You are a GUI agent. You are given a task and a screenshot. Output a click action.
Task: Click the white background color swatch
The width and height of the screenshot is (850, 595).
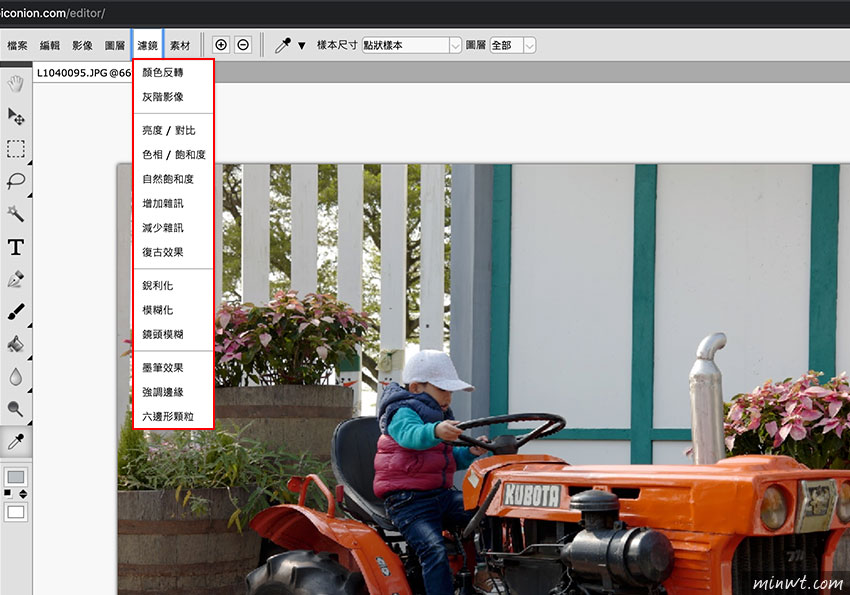(x=16, y=512)
